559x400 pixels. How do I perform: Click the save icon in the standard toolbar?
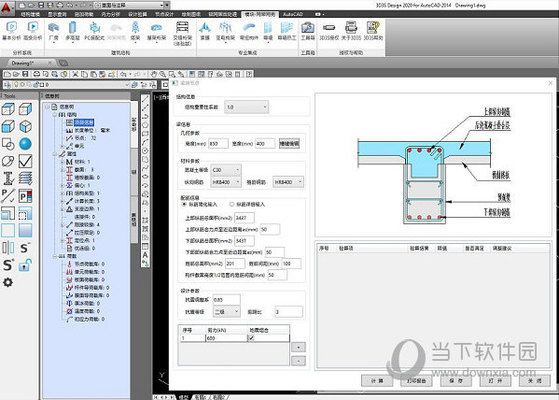pyautogui.click(x=25, y=74)
